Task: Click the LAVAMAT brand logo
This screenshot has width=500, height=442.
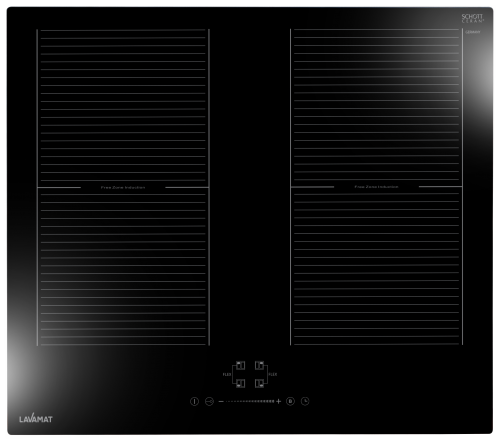Action: [x=36, y=419]
